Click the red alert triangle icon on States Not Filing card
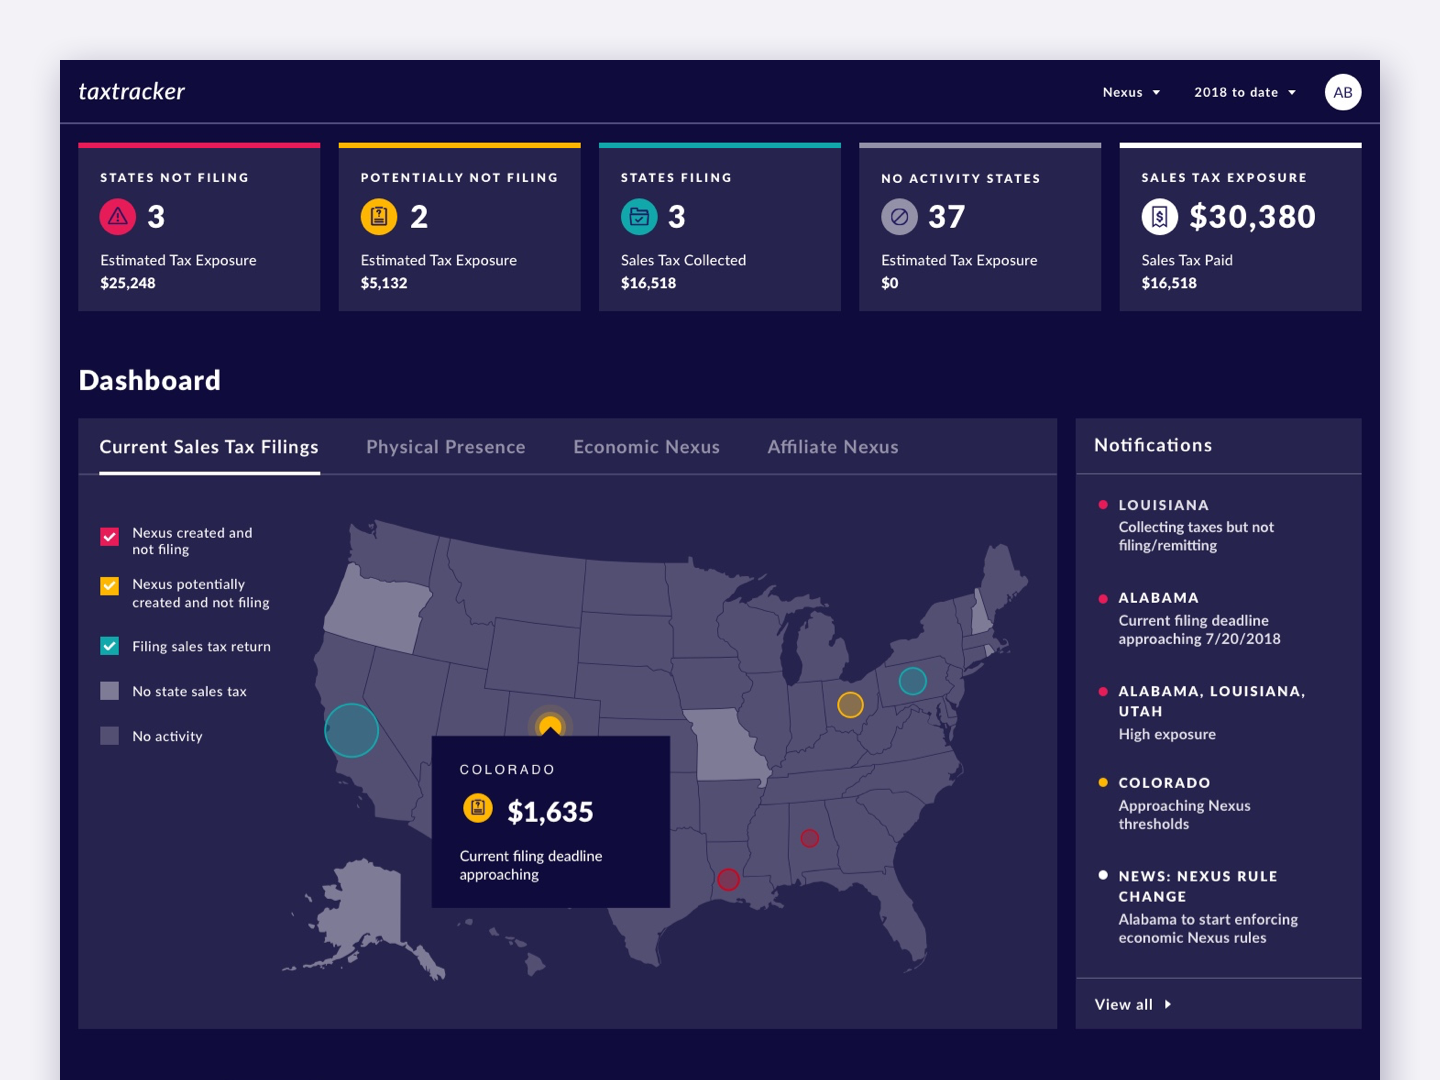Viewport: 1440px width, 1080px height. click(118, 216)
